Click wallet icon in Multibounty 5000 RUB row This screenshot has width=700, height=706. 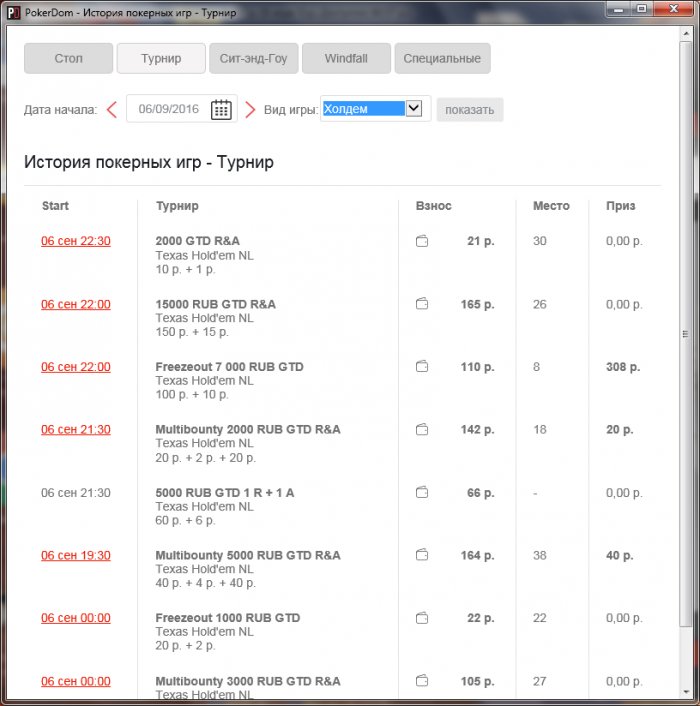point(422,555)
